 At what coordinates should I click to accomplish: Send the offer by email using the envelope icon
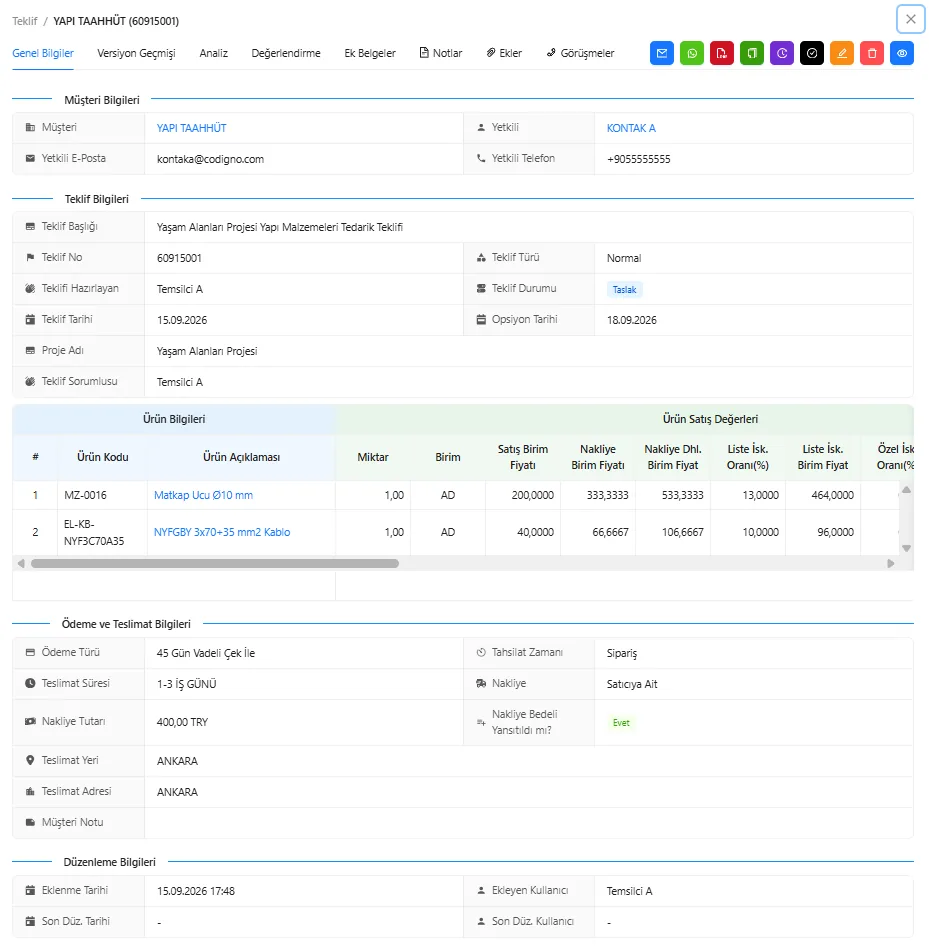click(x=662, y=53)
